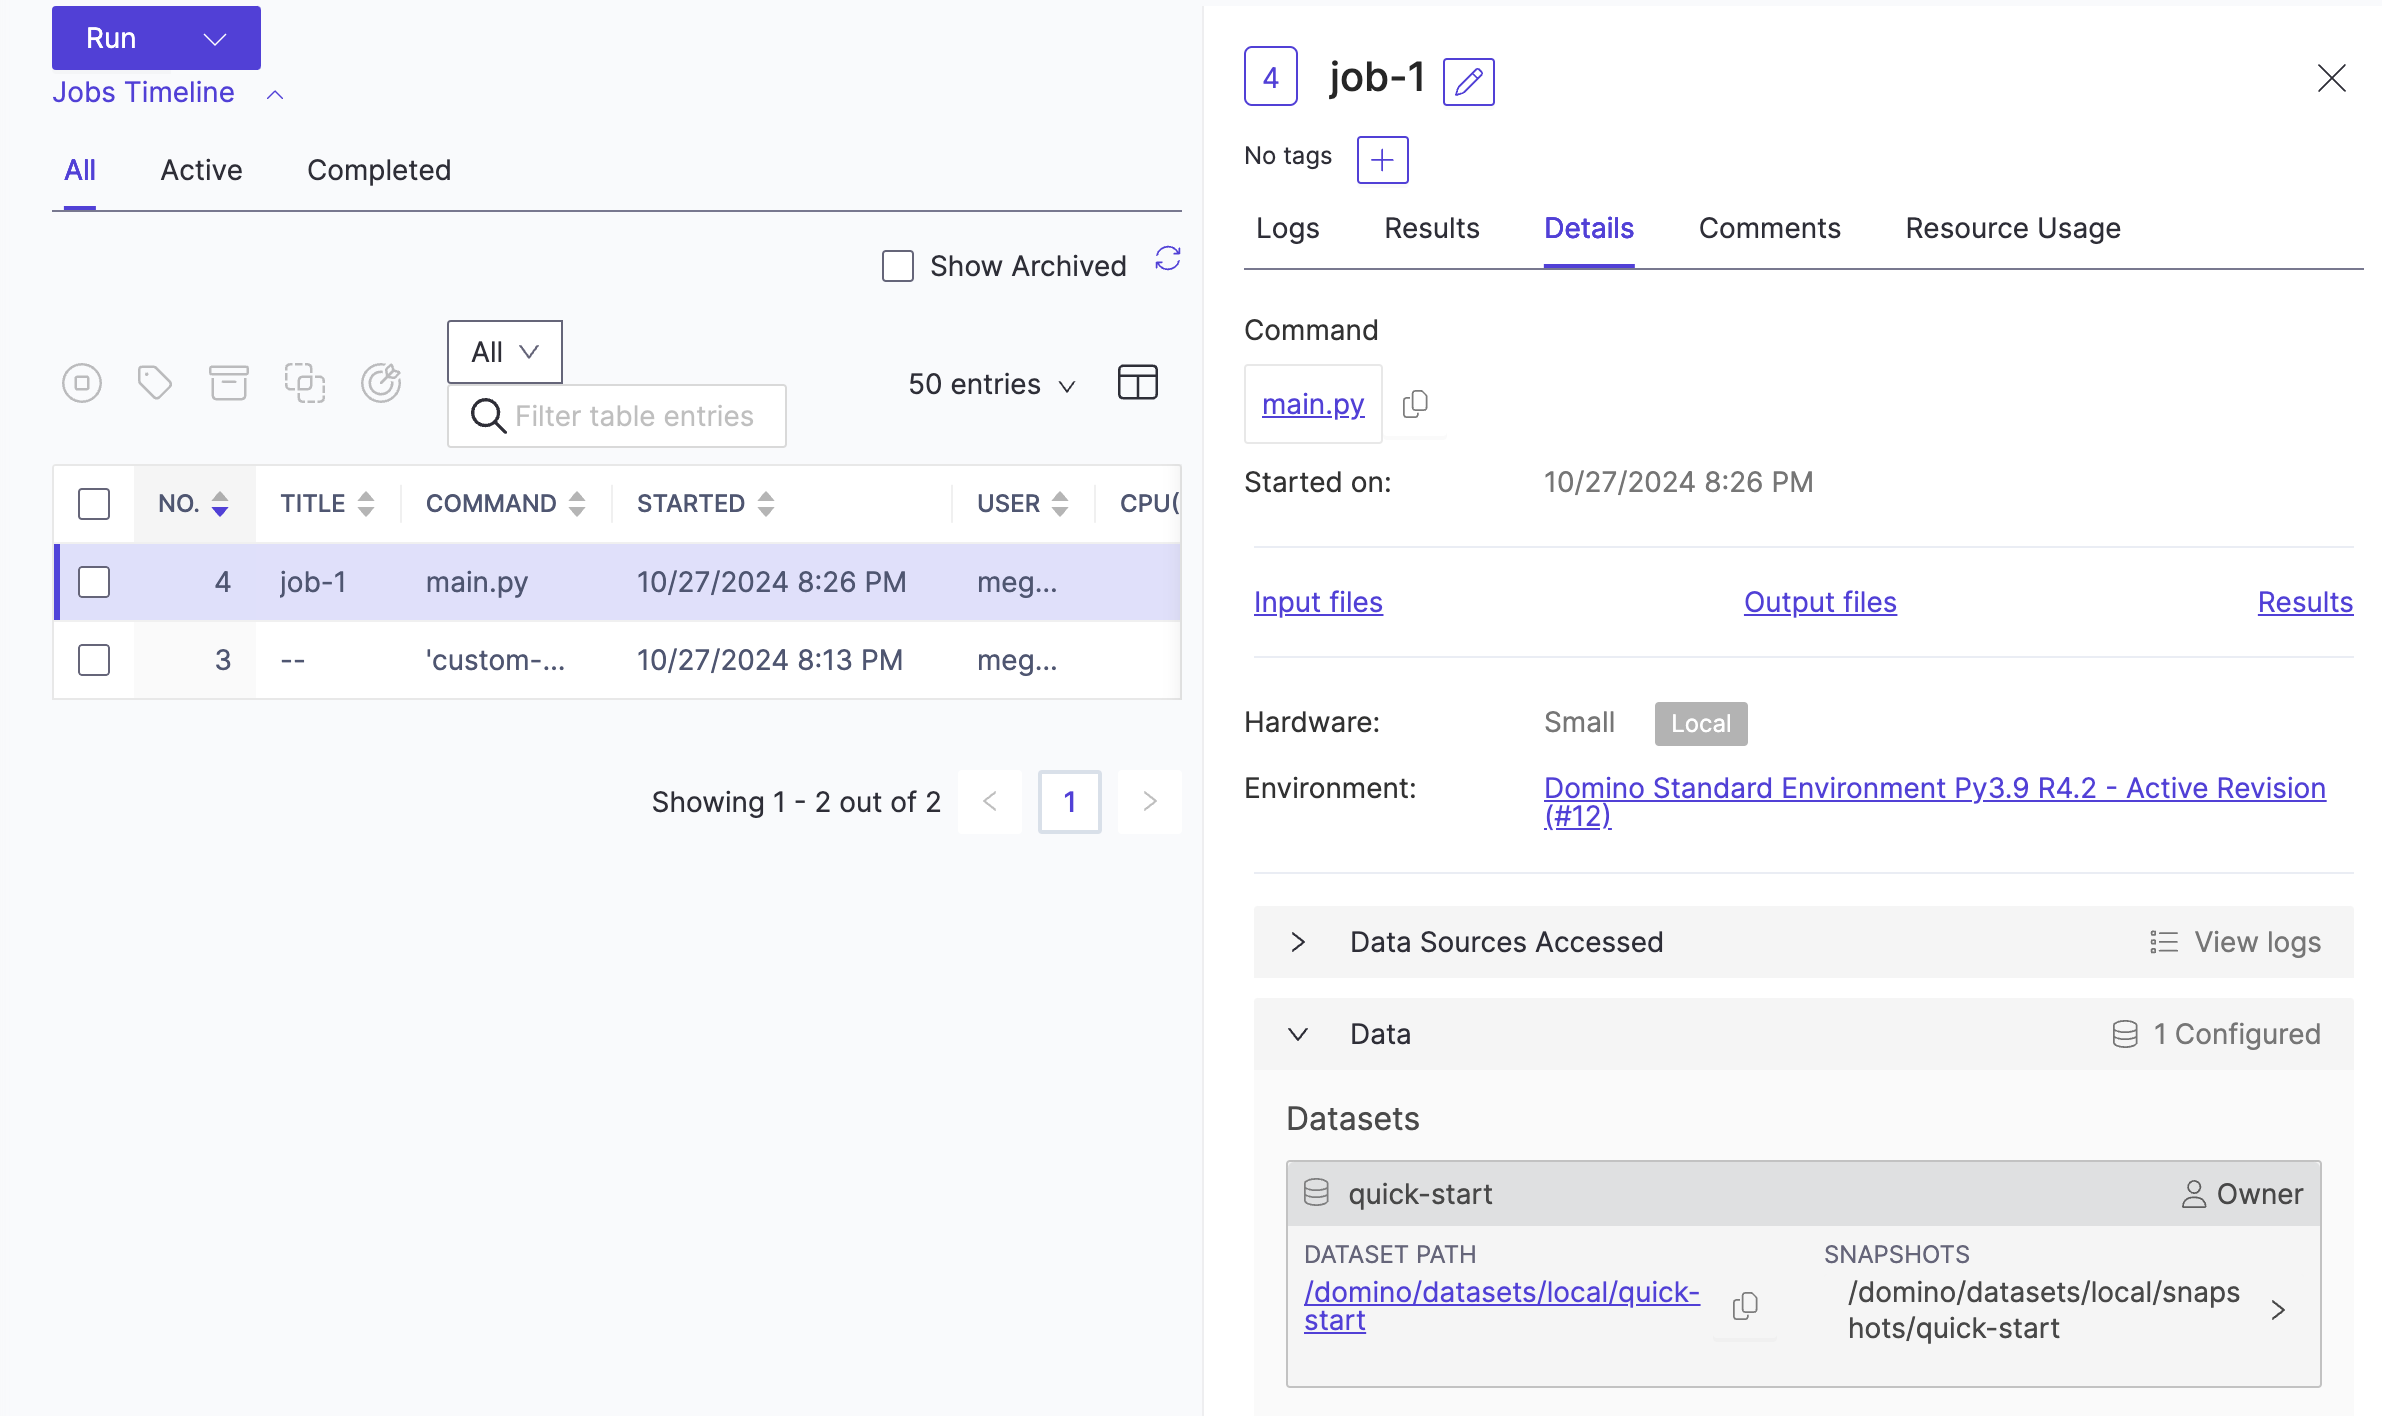Image resolution: width=2382 pixels, height=1416 pixels.
Task: Open the Domino Standard Environment link
Action: (x=1934, y=802)
